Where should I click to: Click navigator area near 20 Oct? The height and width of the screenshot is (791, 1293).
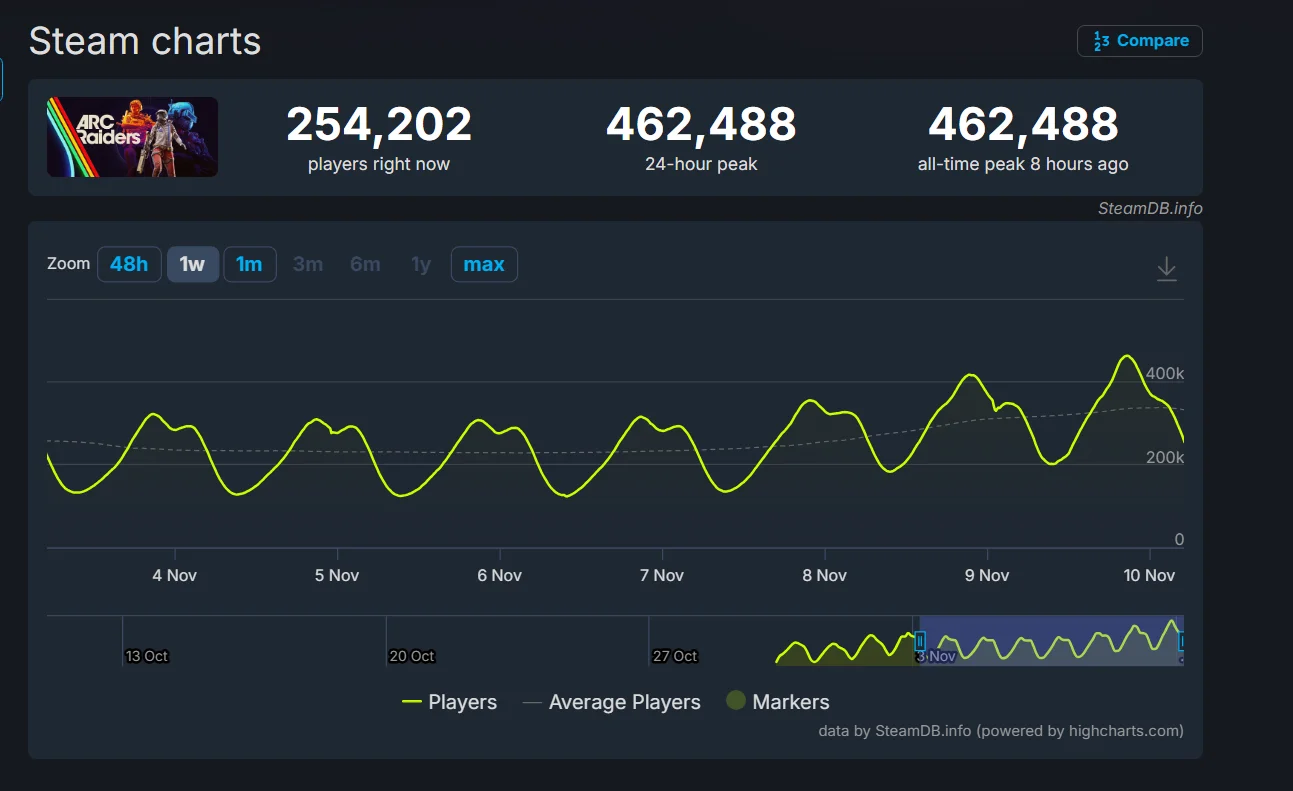click(412, 640)
